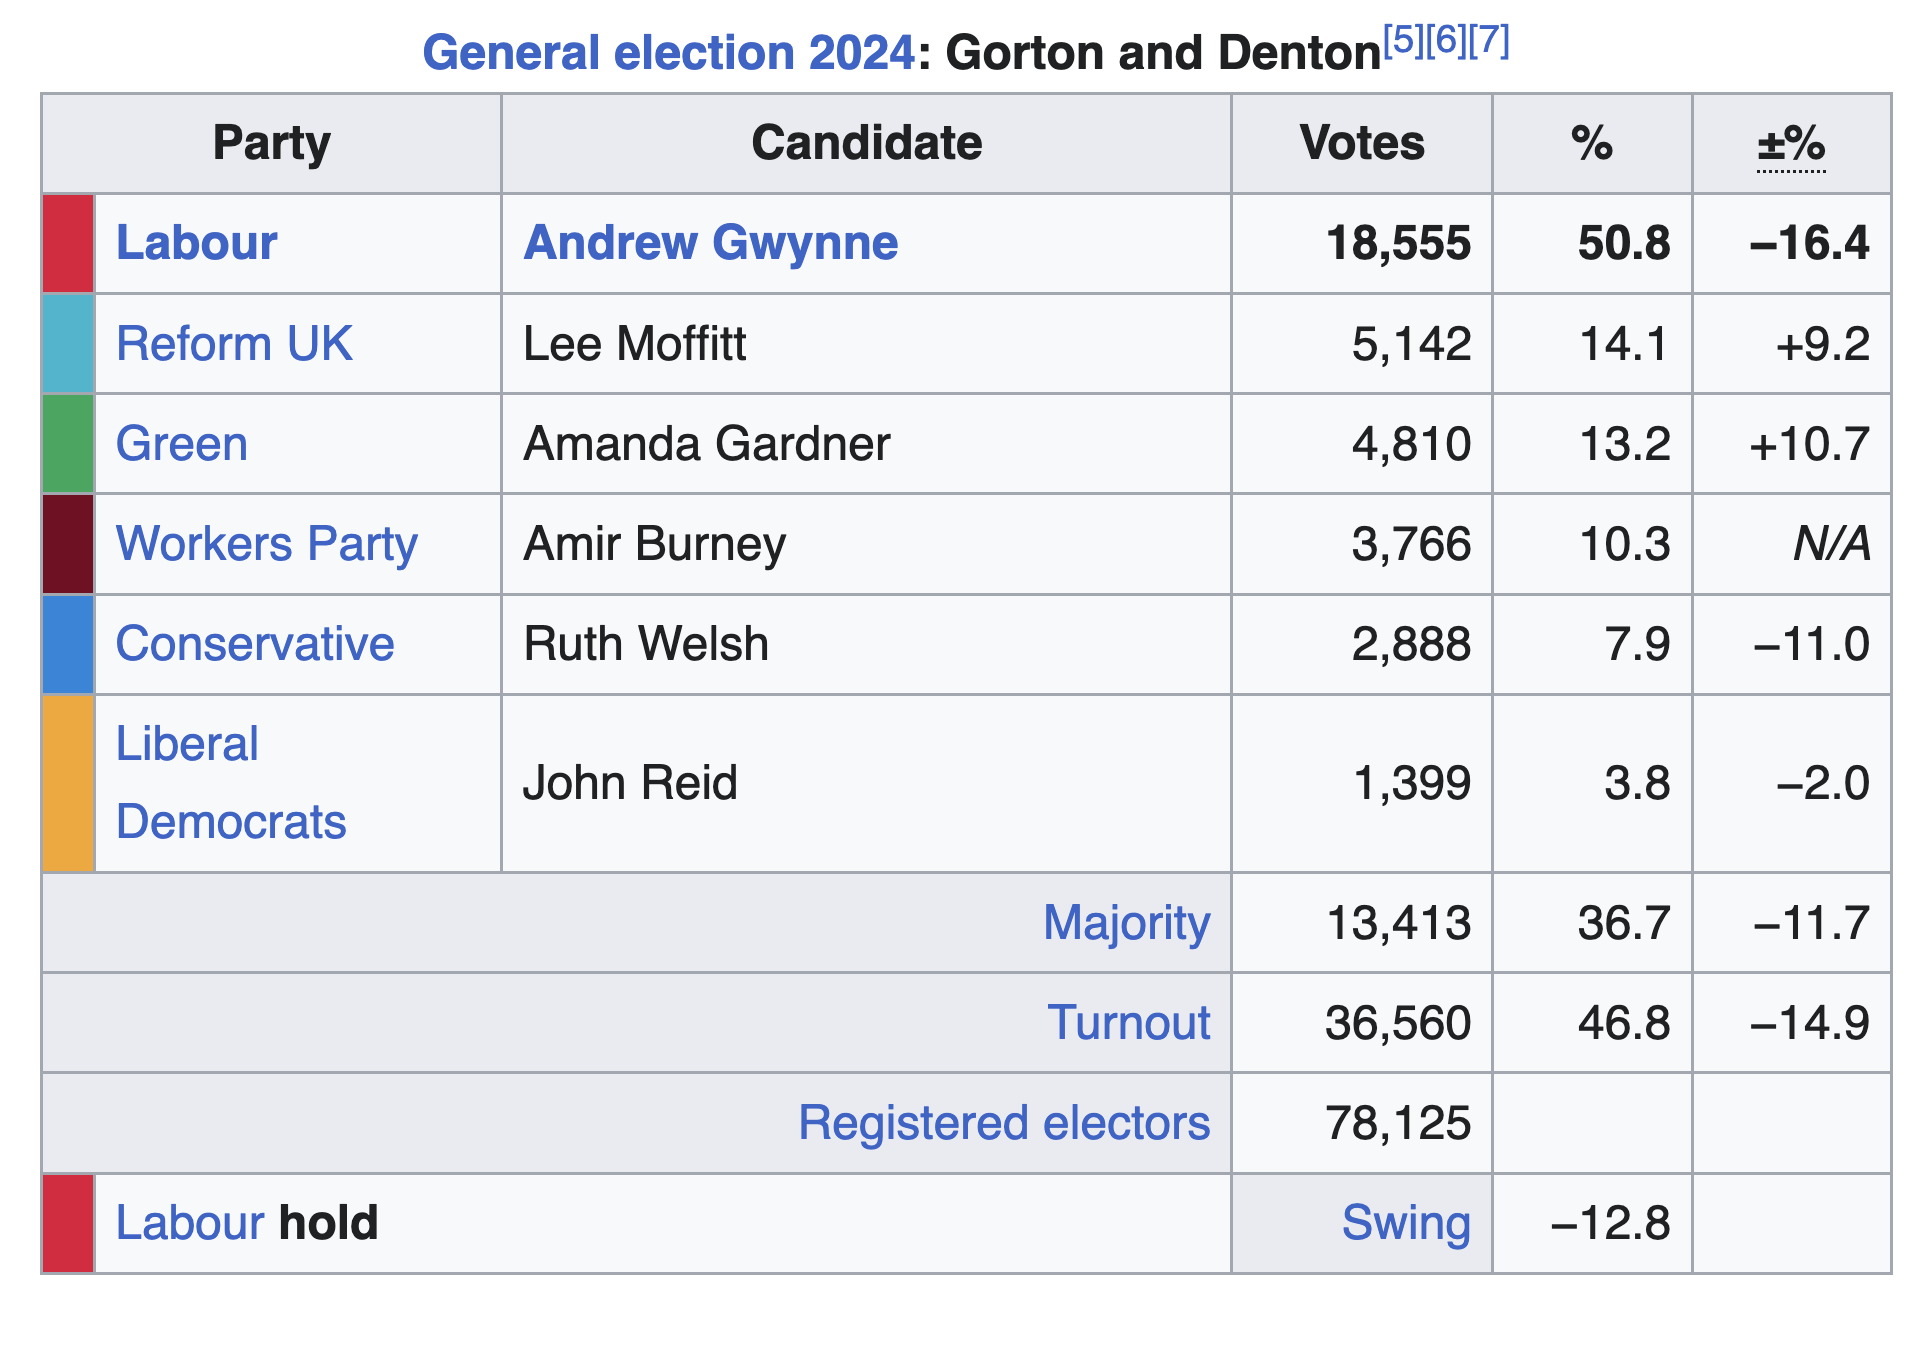The height and width of the screenshot is (1346, 1922).
Task: Click the Registered electors link
Action: click(1003, 1123)
